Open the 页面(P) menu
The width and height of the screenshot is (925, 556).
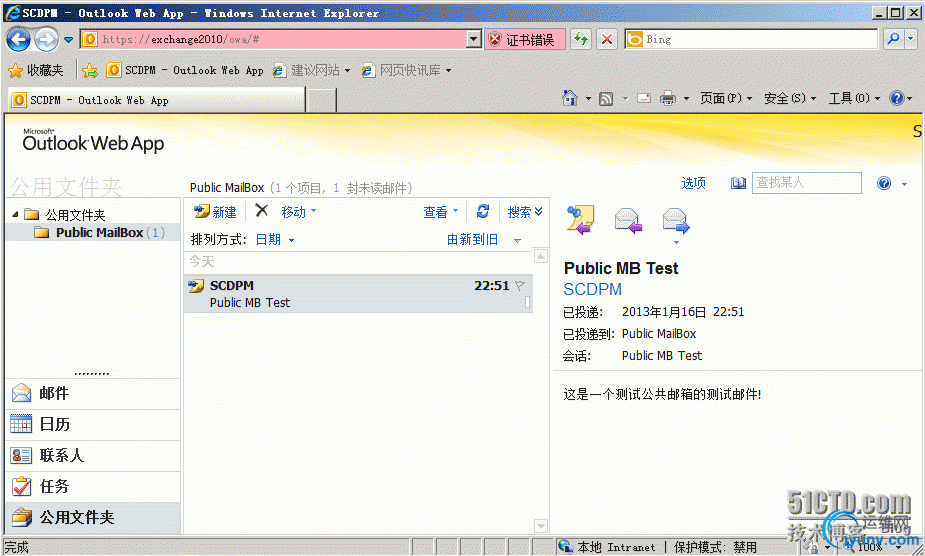726,98
